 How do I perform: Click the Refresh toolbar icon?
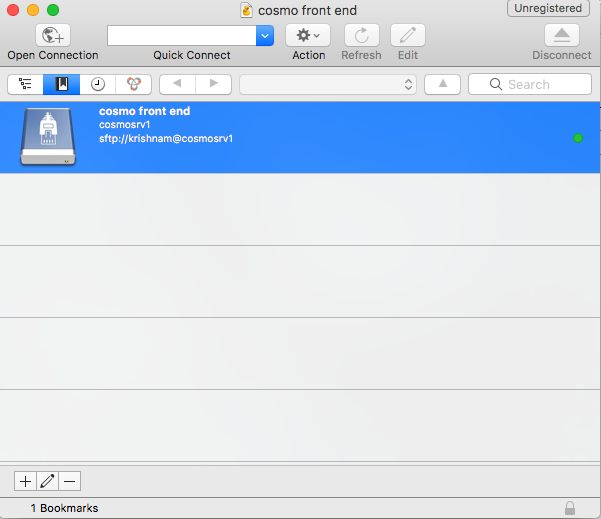pos(362,35)
